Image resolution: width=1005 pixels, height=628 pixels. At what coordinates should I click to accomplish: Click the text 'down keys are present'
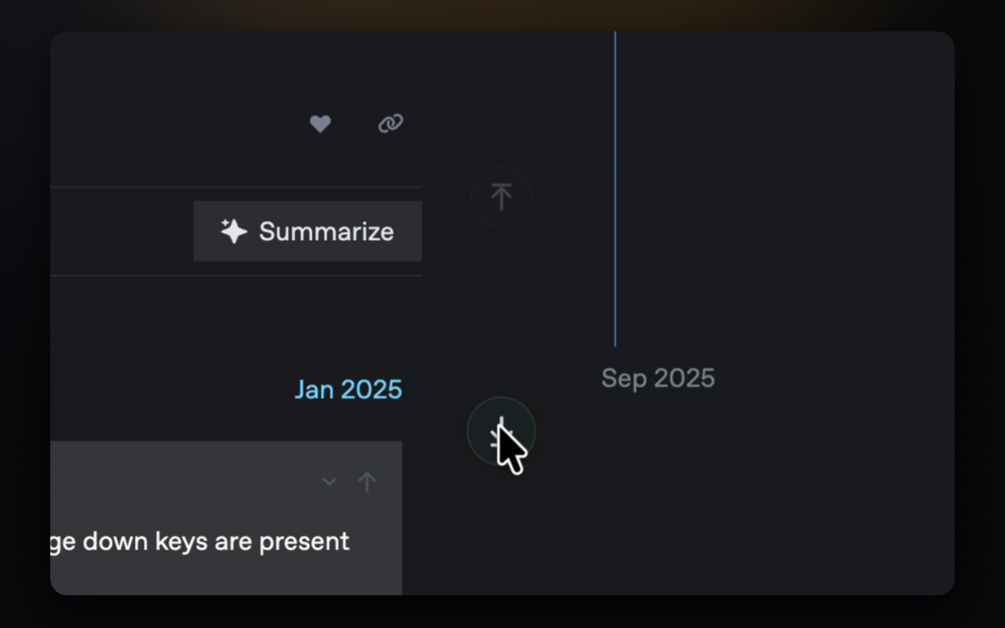pos(216,541)
